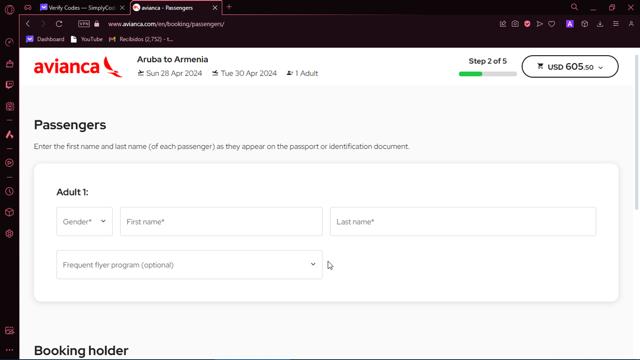Open the purple A extension icon
This screenshot has height=360, width=640.
click(x=570, y=24)
